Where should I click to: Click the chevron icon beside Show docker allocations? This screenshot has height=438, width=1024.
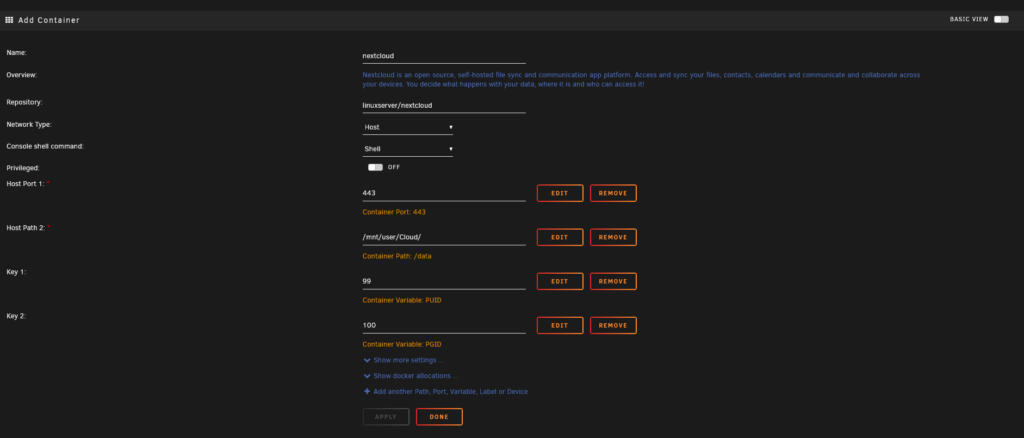tap(367, 376)
